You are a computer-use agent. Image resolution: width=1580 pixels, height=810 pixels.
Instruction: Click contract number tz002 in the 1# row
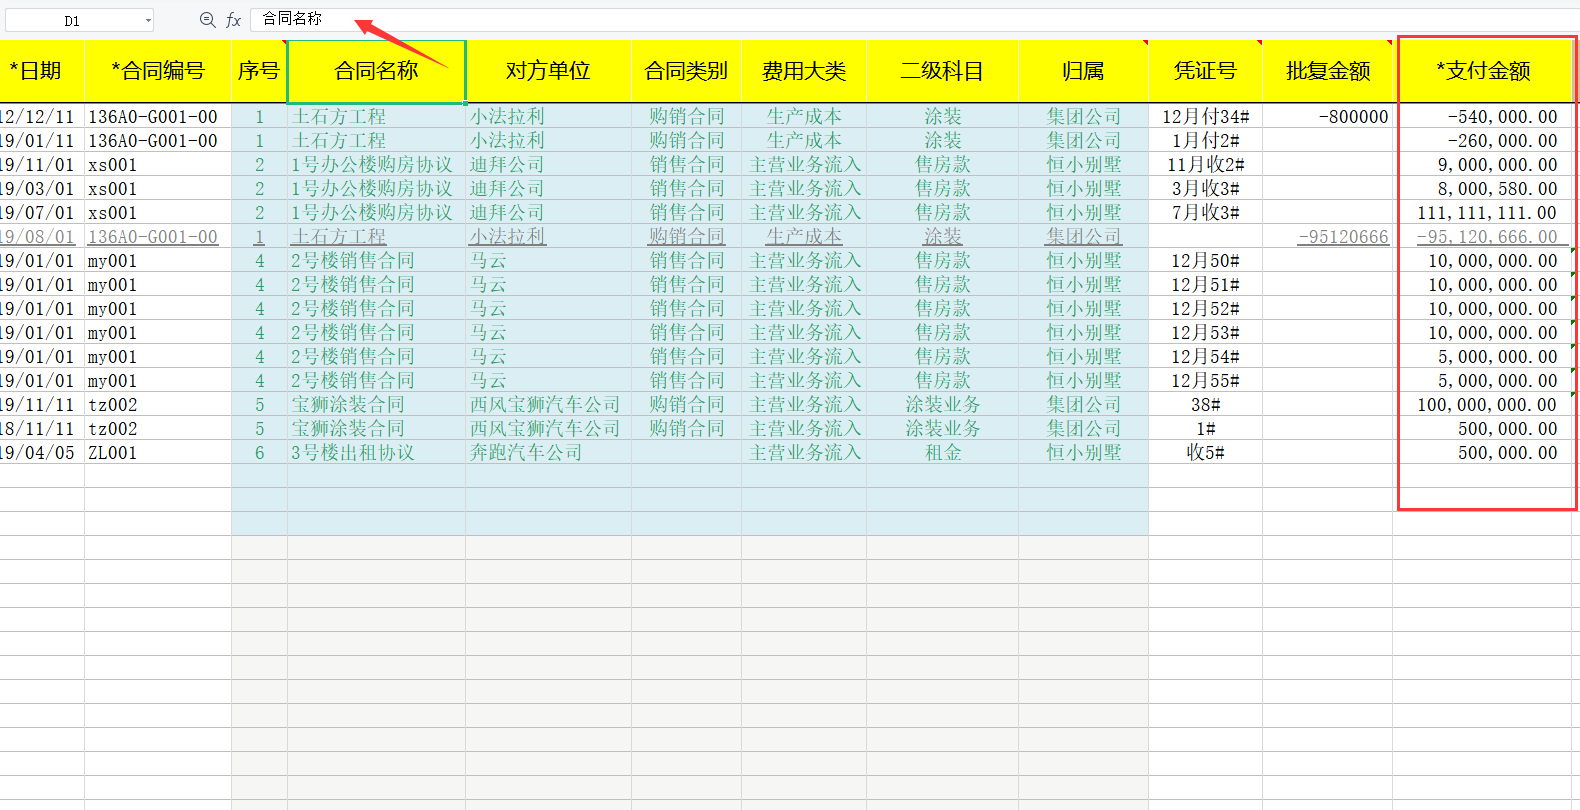[158, 429]
